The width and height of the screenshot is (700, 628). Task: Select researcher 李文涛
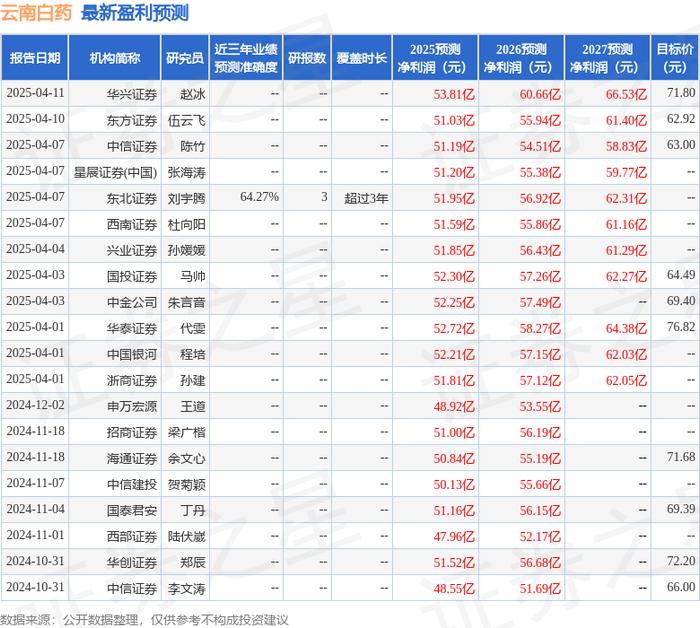(x=187, y=588)
